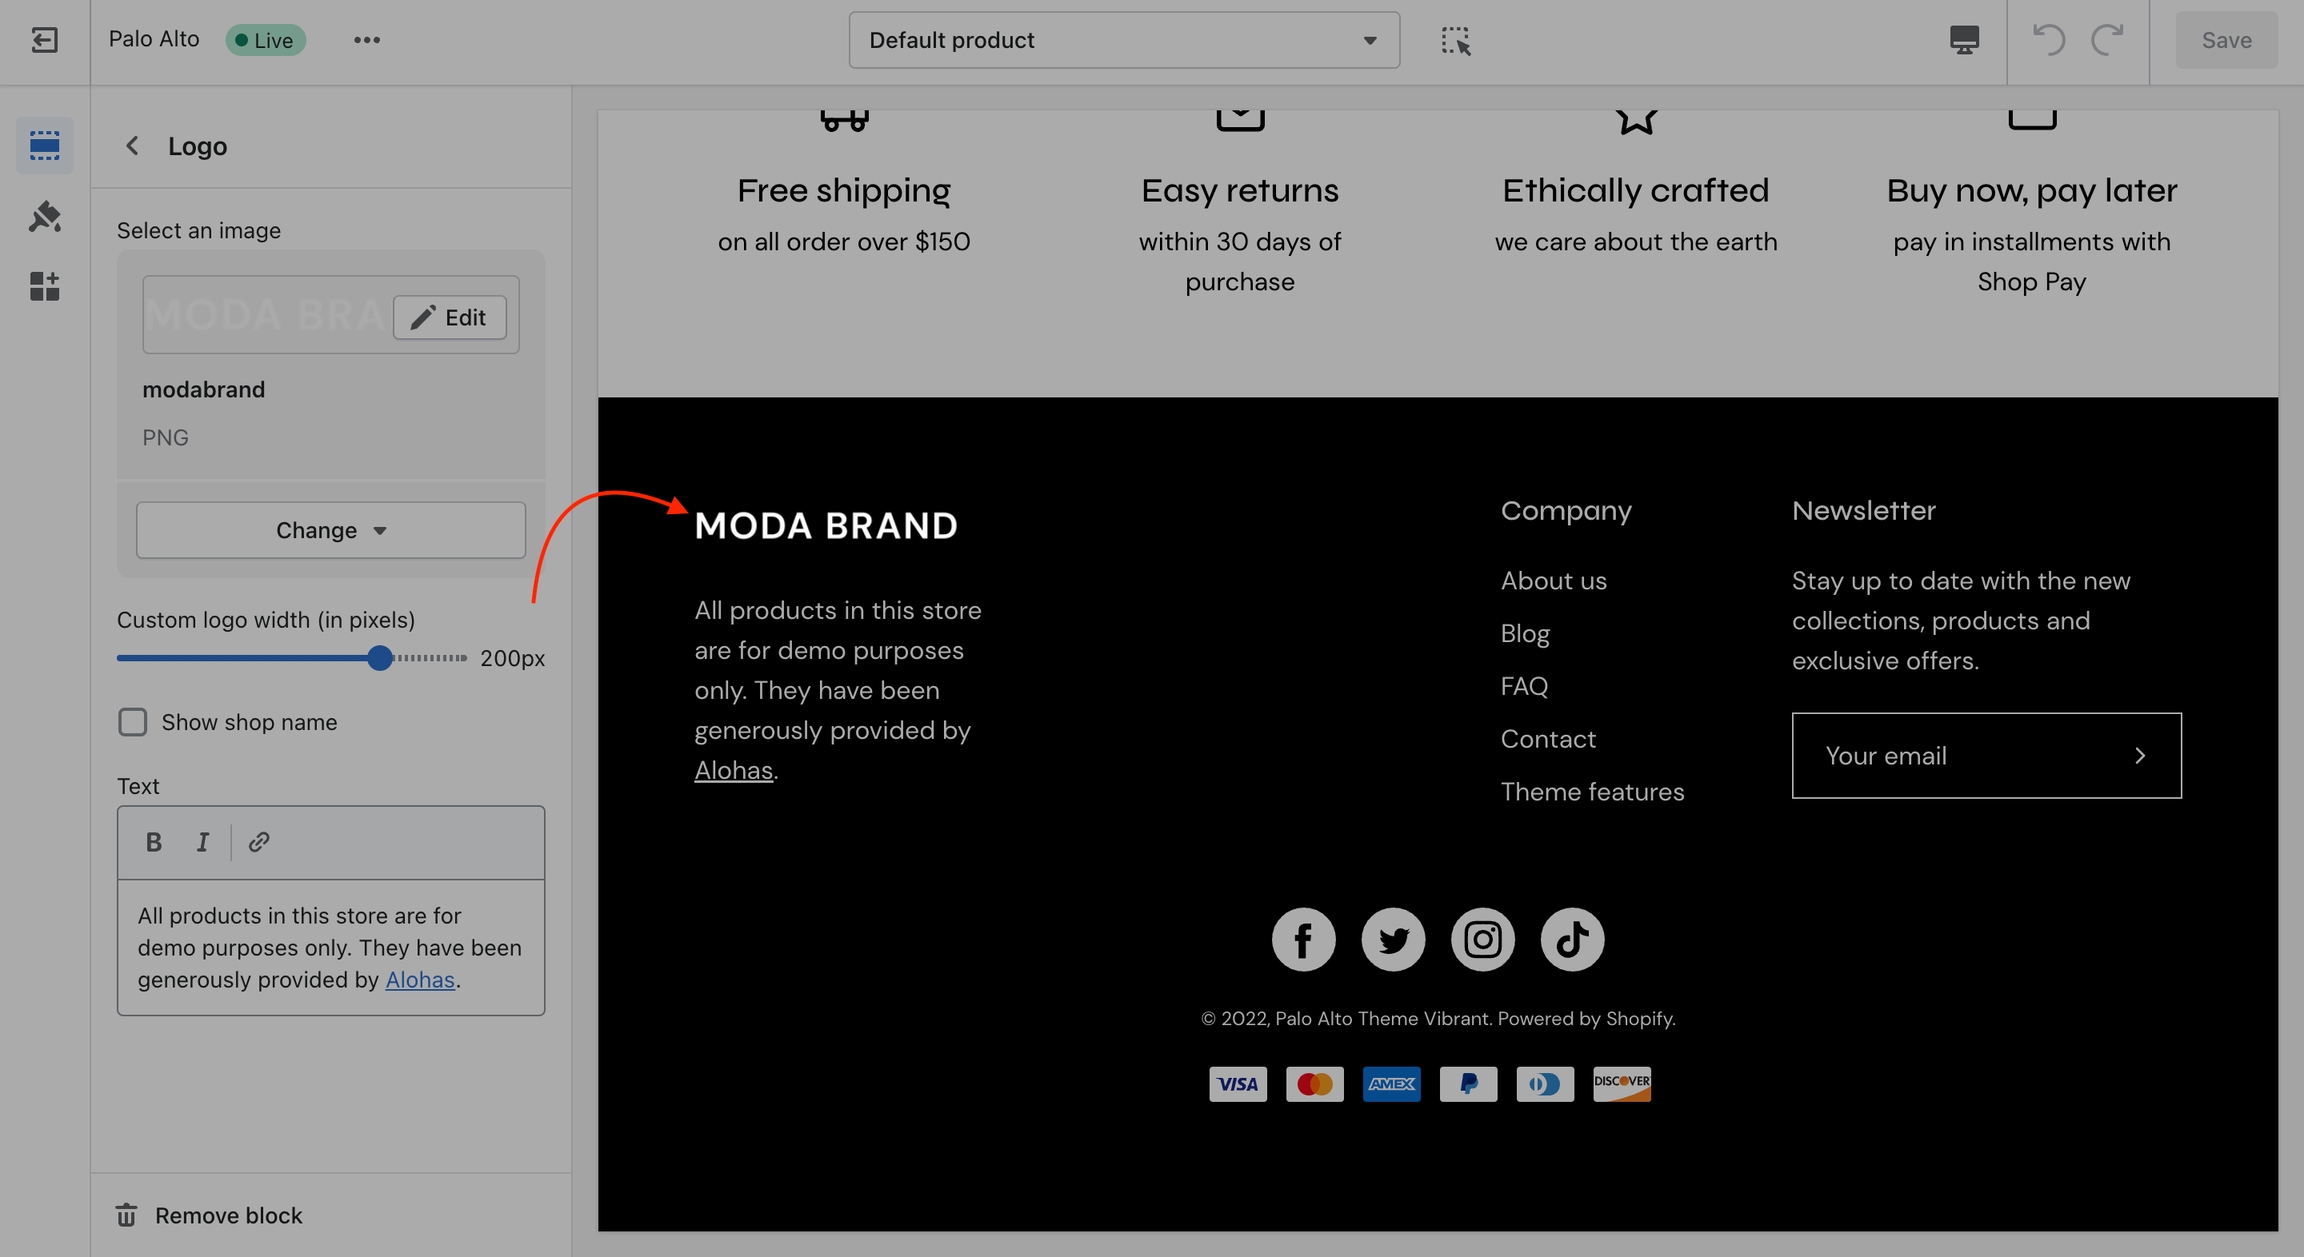Click the Edit image button
This screenshot has width=2304, height=1257.
[x=449, y=317]
